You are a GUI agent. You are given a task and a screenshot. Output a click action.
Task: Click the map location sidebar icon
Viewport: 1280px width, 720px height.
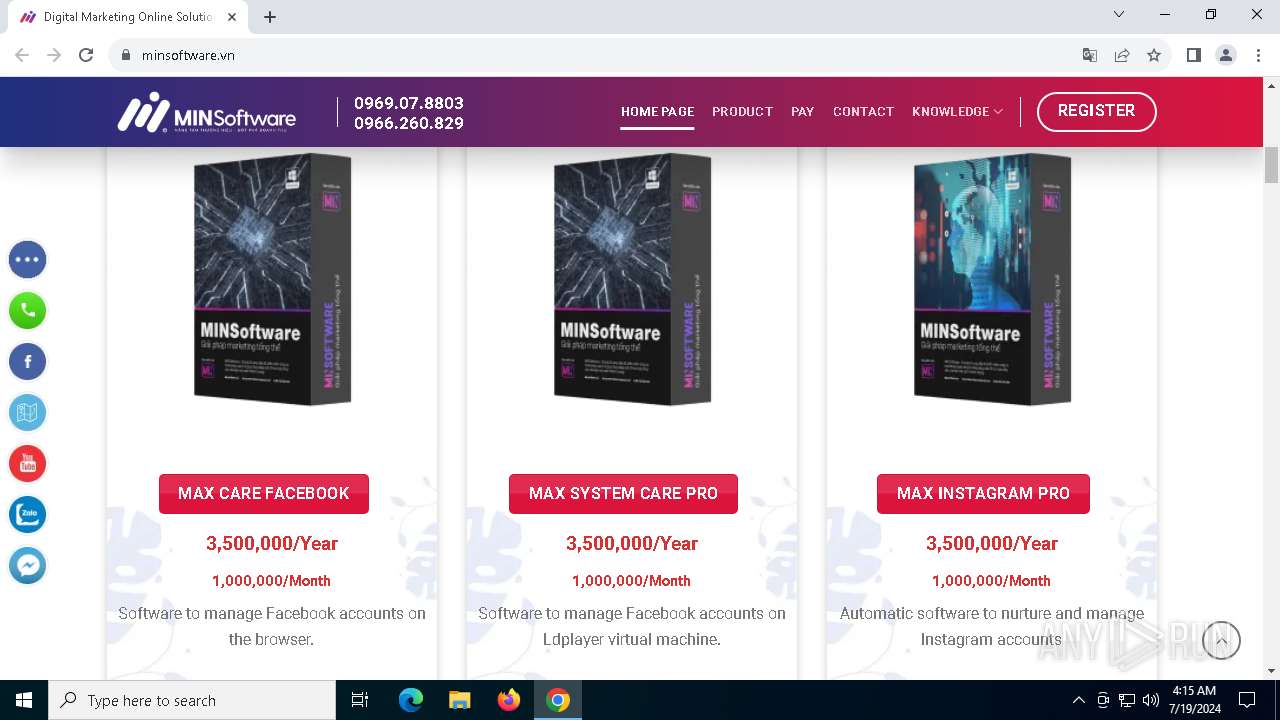tap(28, 413)
